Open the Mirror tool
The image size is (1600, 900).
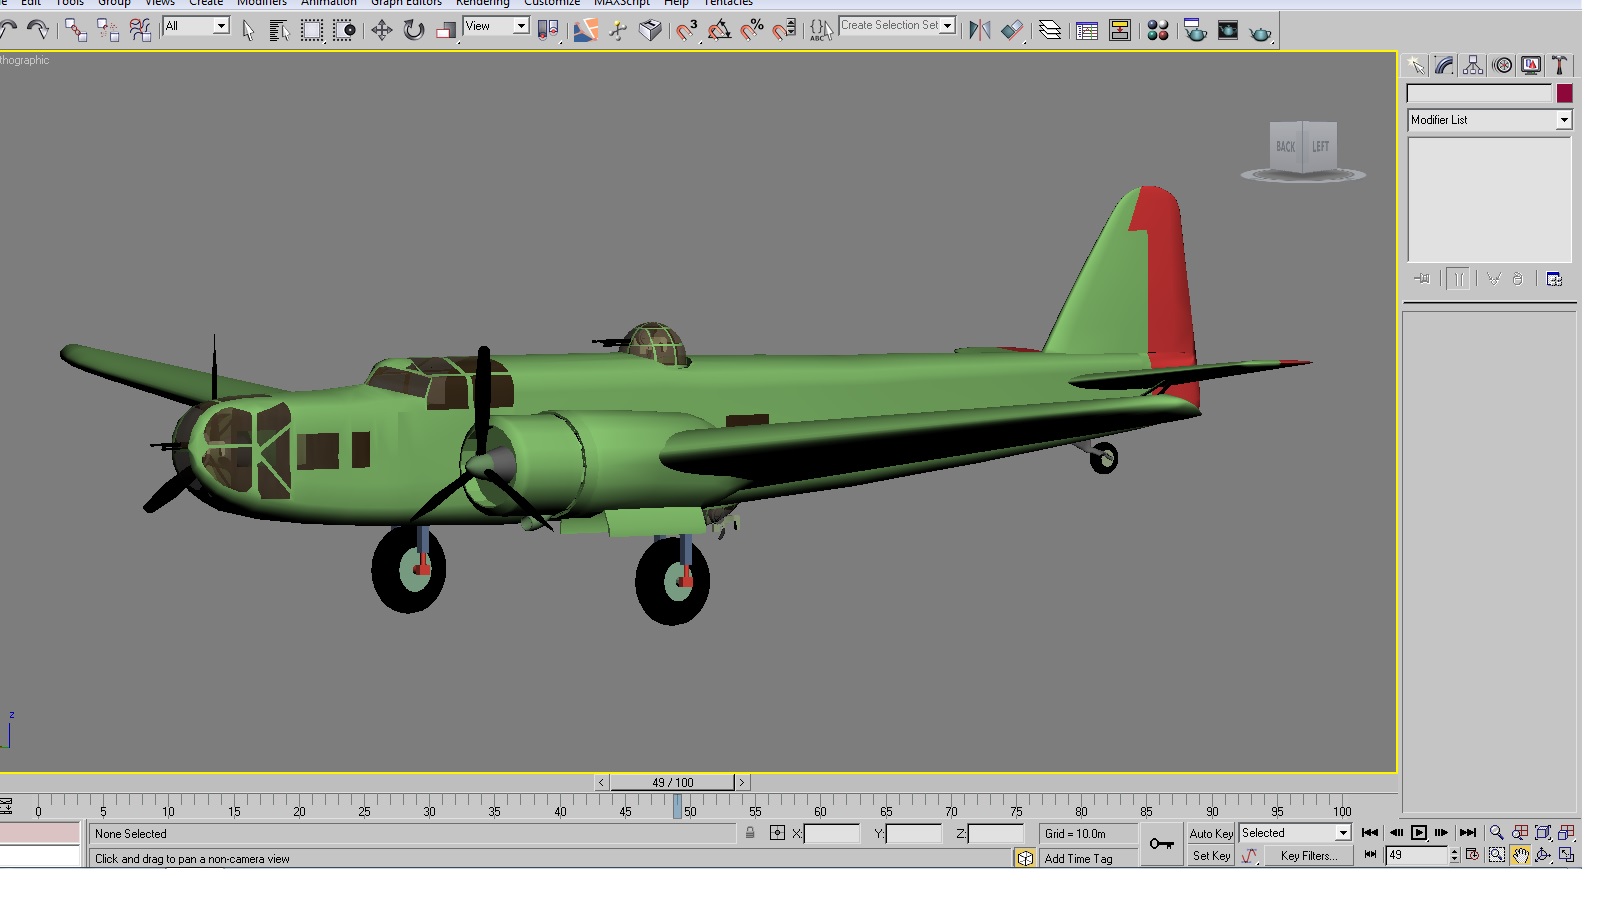click(979, 30)
